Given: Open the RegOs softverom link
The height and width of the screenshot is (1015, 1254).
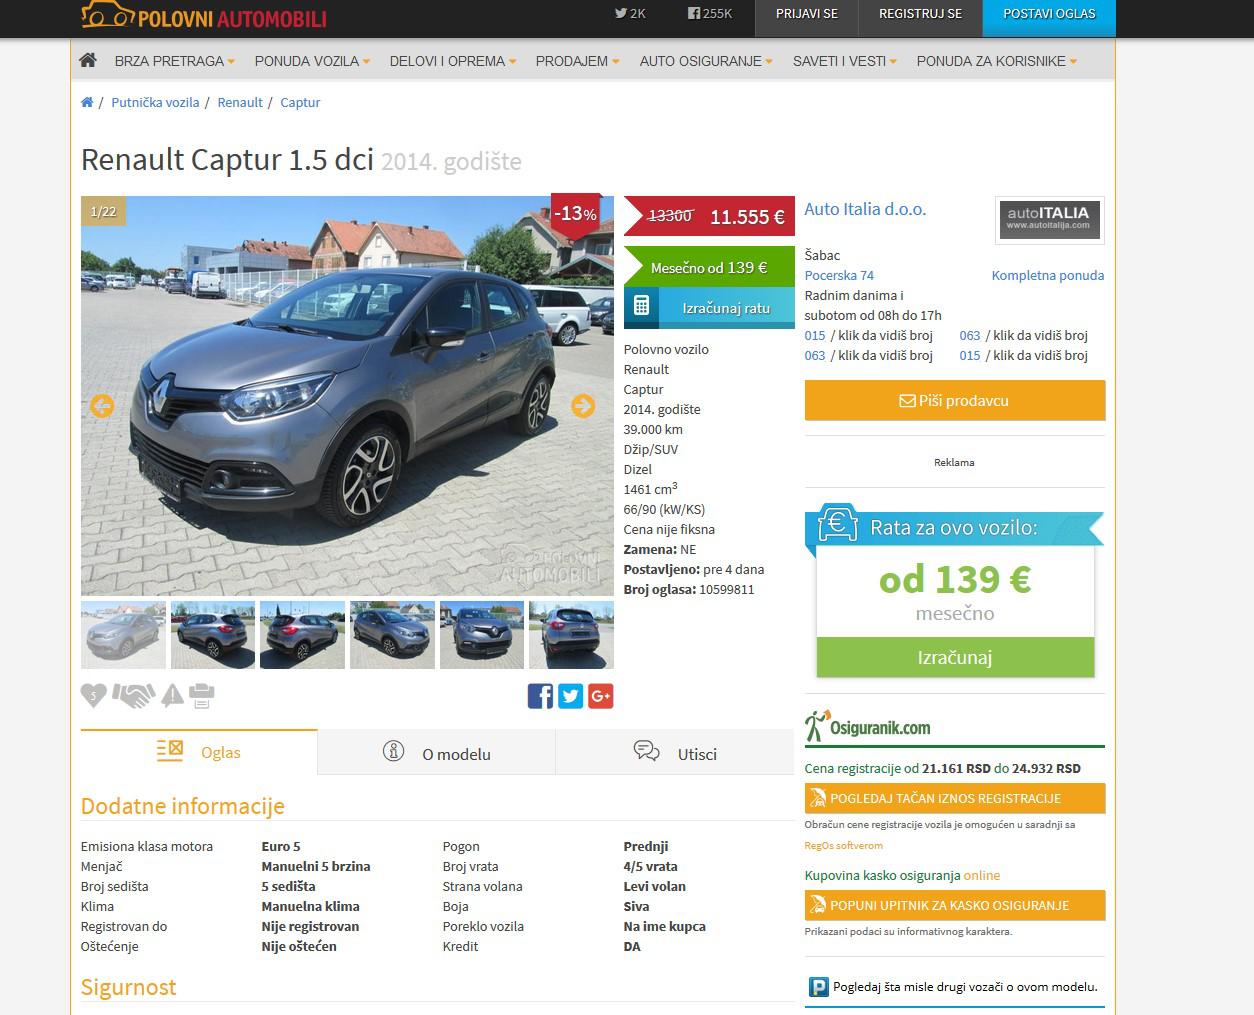Looking at the screenshot, I should click(844, 845).
